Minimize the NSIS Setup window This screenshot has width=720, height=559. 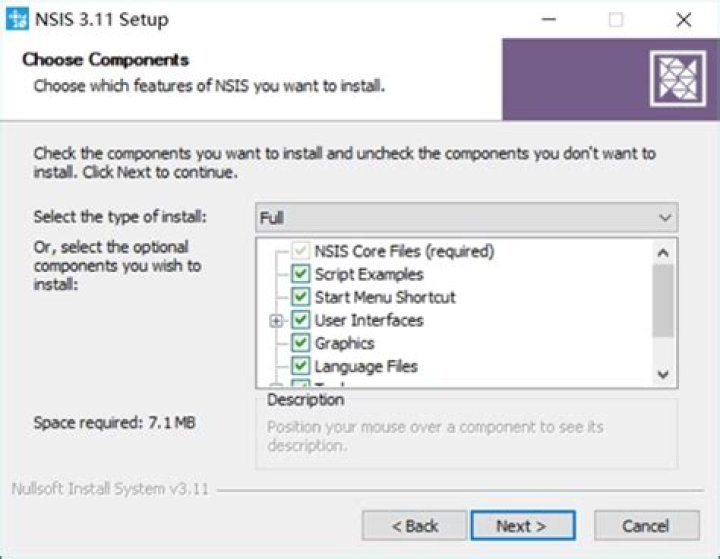[549, 20]
